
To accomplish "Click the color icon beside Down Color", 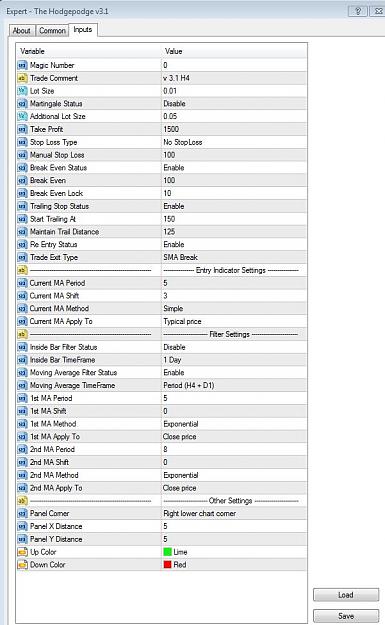I will 22,565.
